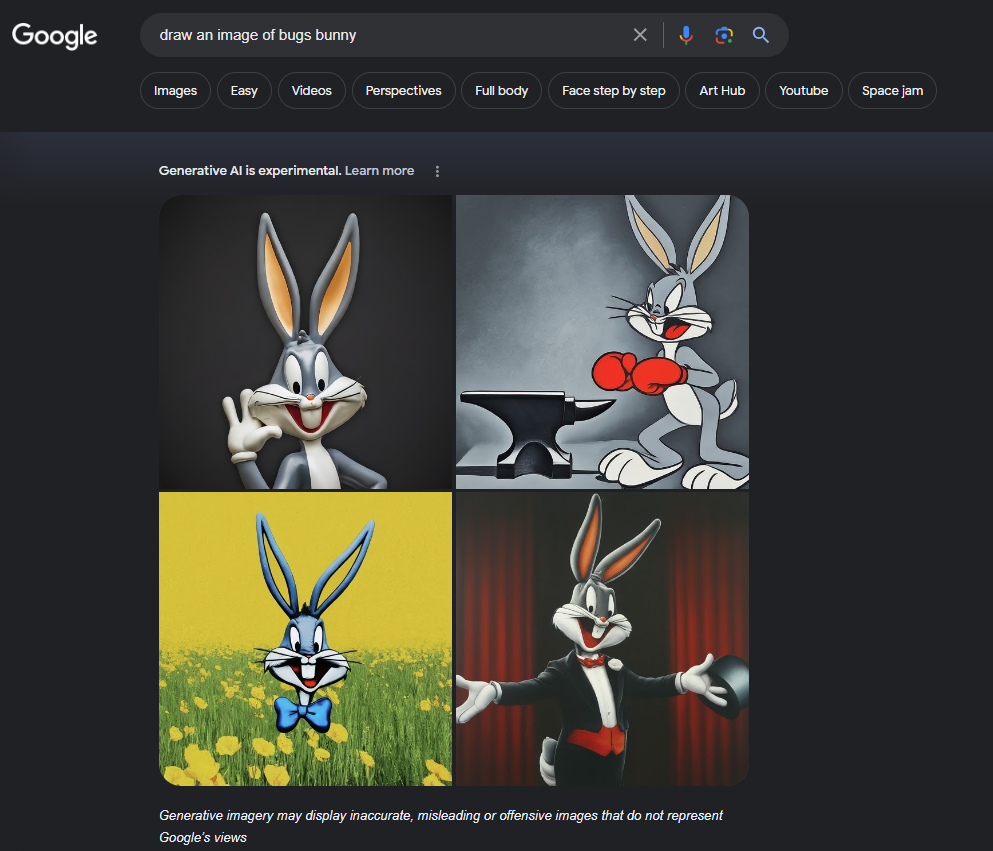This screenshot has height=851, width=993.
Task: Open the blue bunny in yellow flower field image
Action: click(305, 639)
